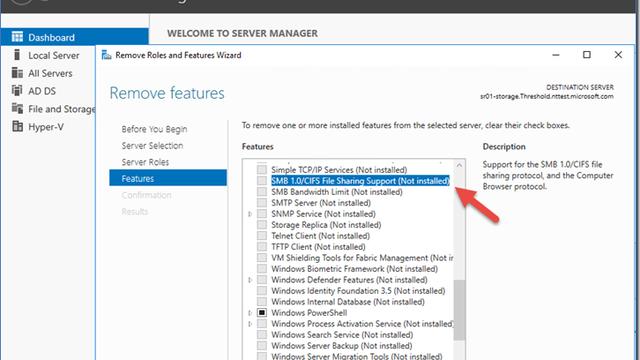Select SMTP Server (Not installed) row

(x=321, y=202)
